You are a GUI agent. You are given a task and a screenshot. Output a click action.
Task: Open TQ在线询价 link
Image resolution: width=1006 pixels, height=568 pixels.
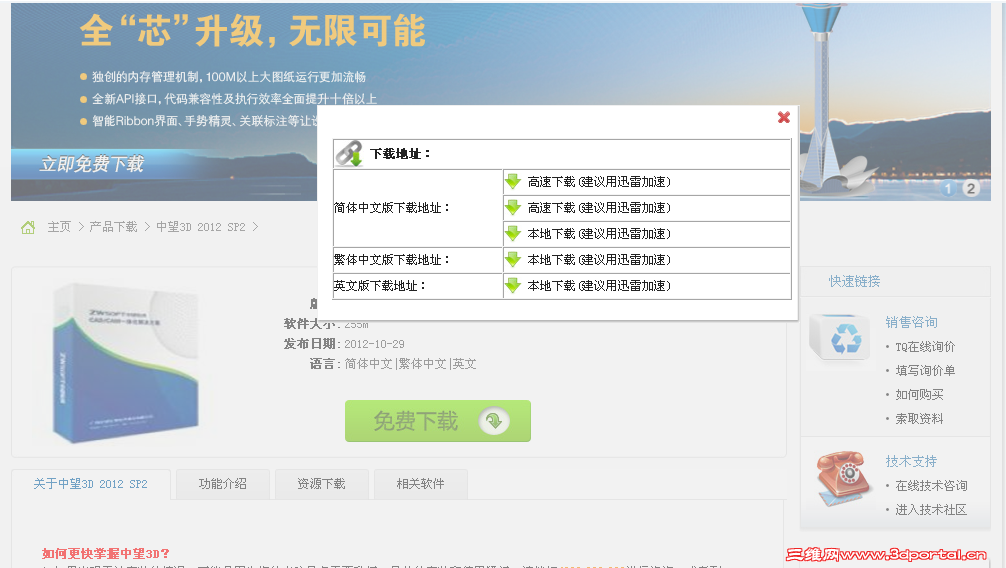[925, 347]
